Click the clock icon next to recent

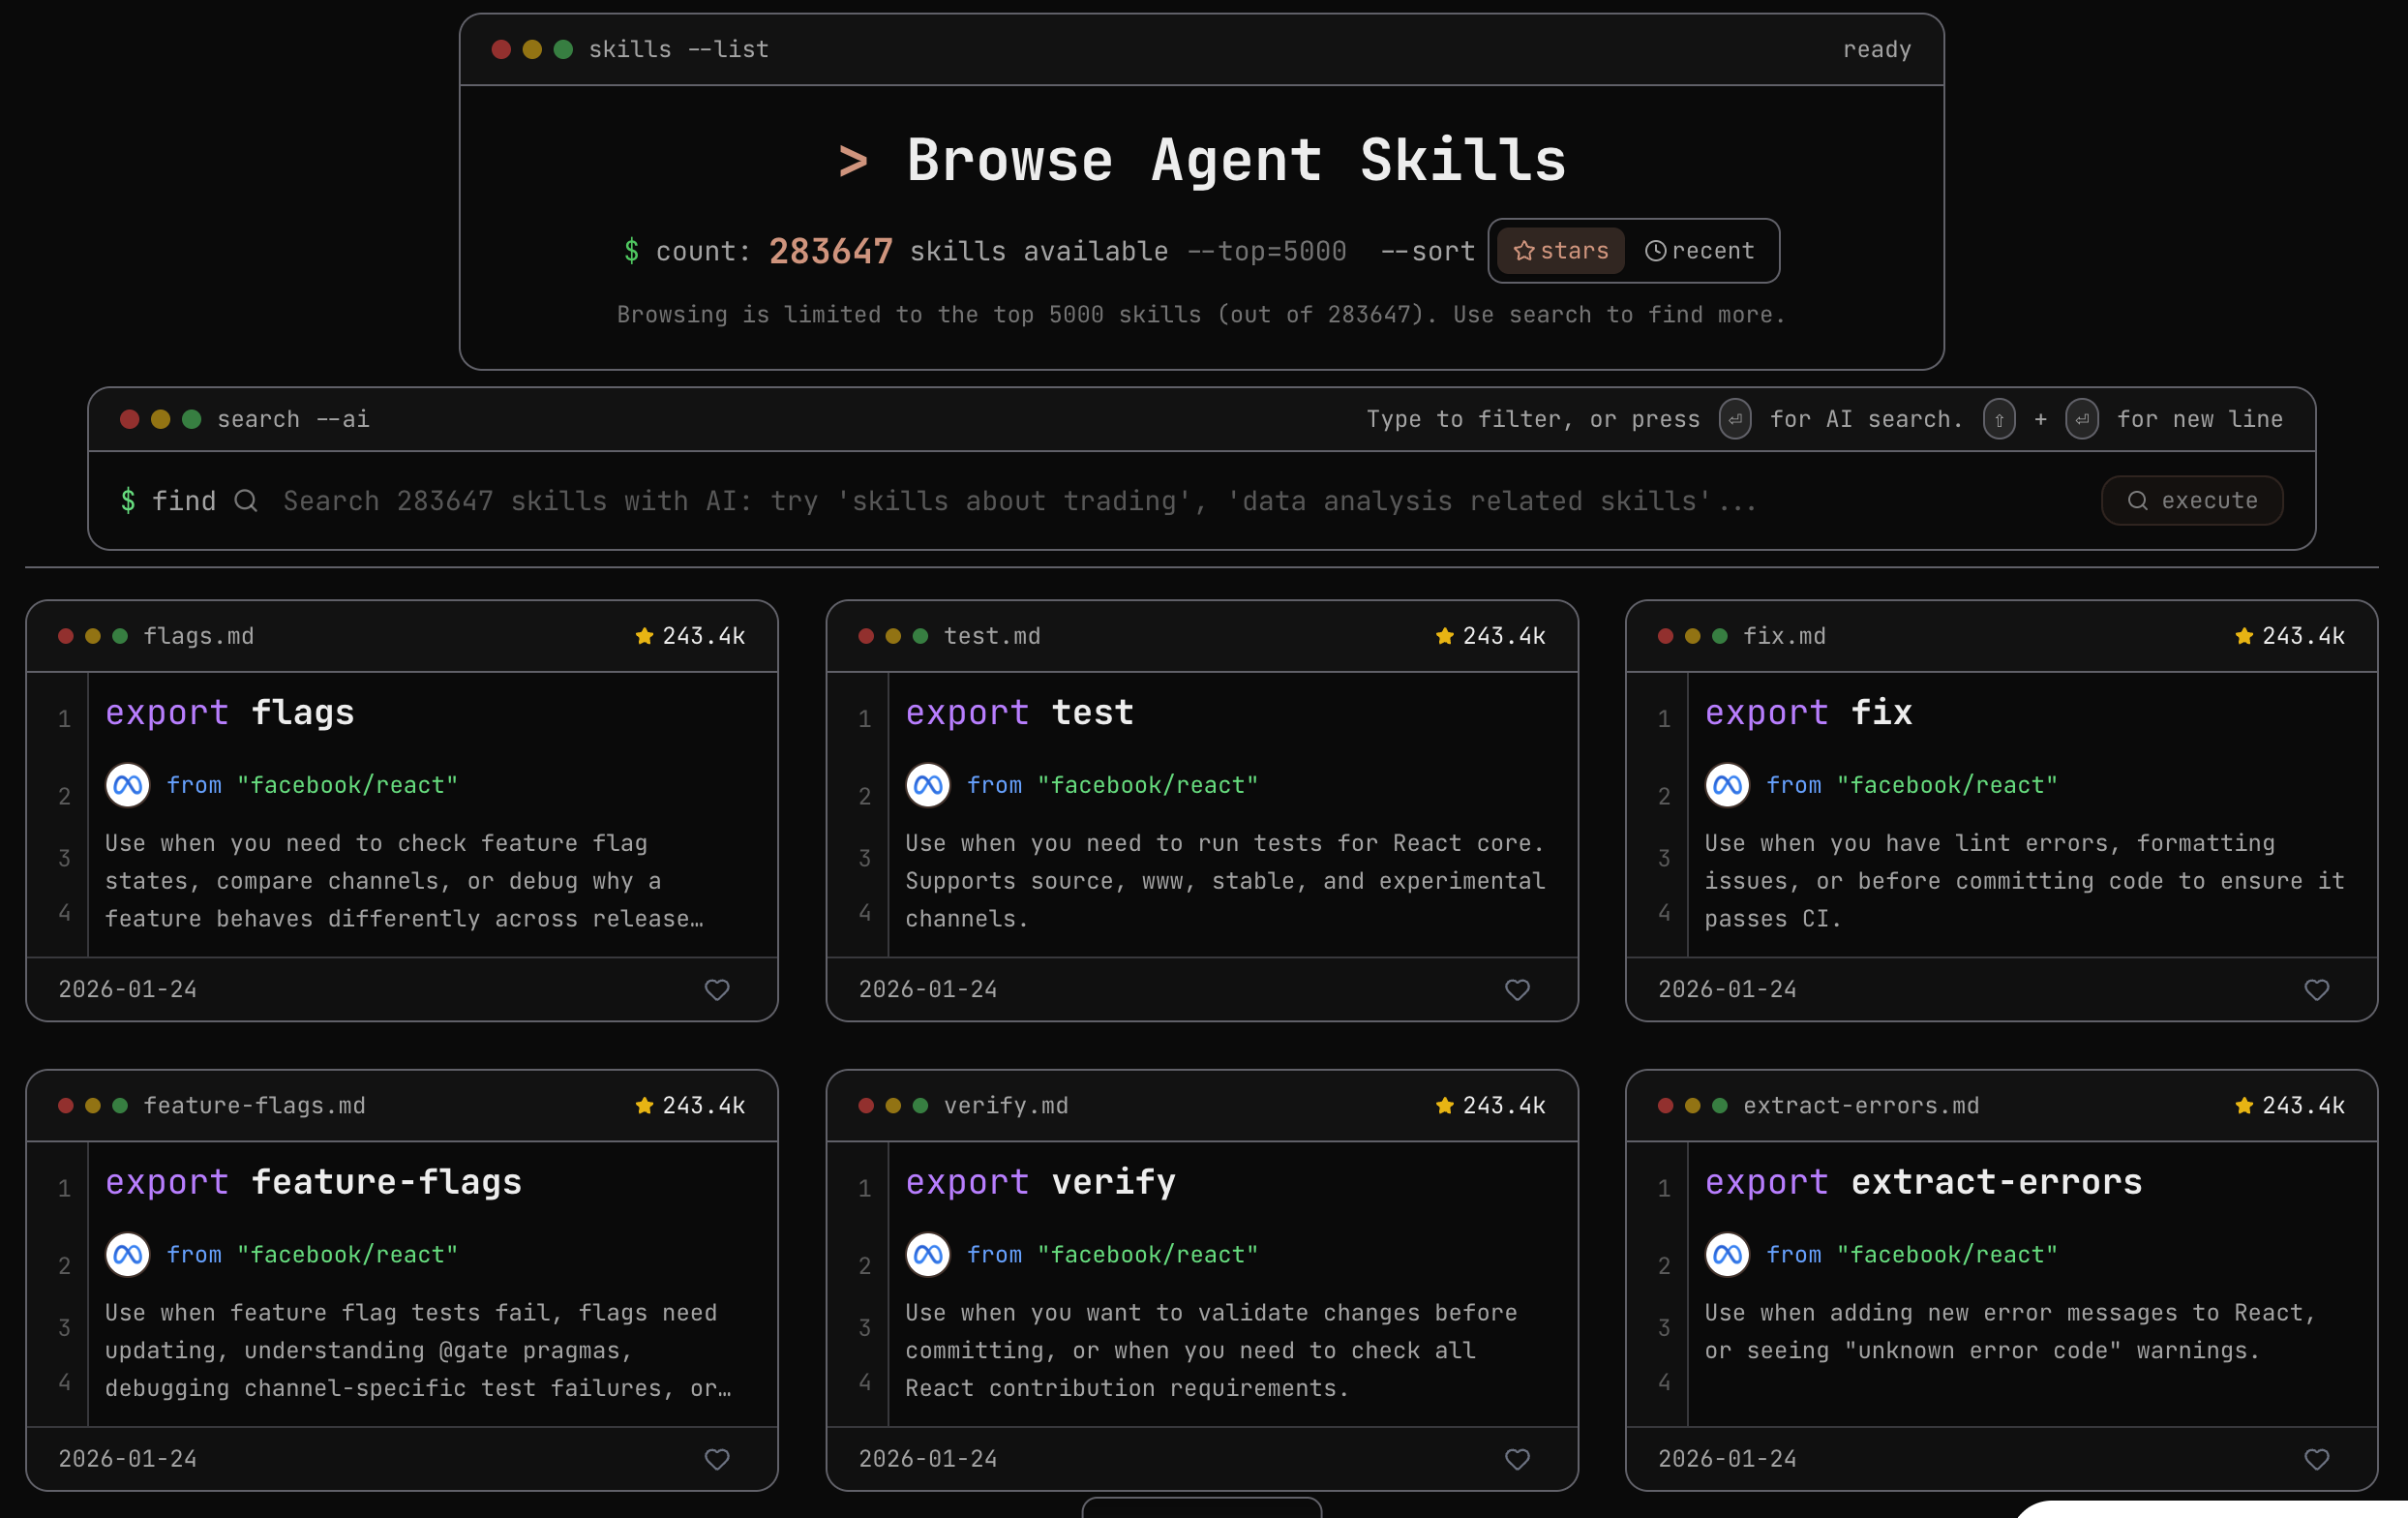(1658, 251)
